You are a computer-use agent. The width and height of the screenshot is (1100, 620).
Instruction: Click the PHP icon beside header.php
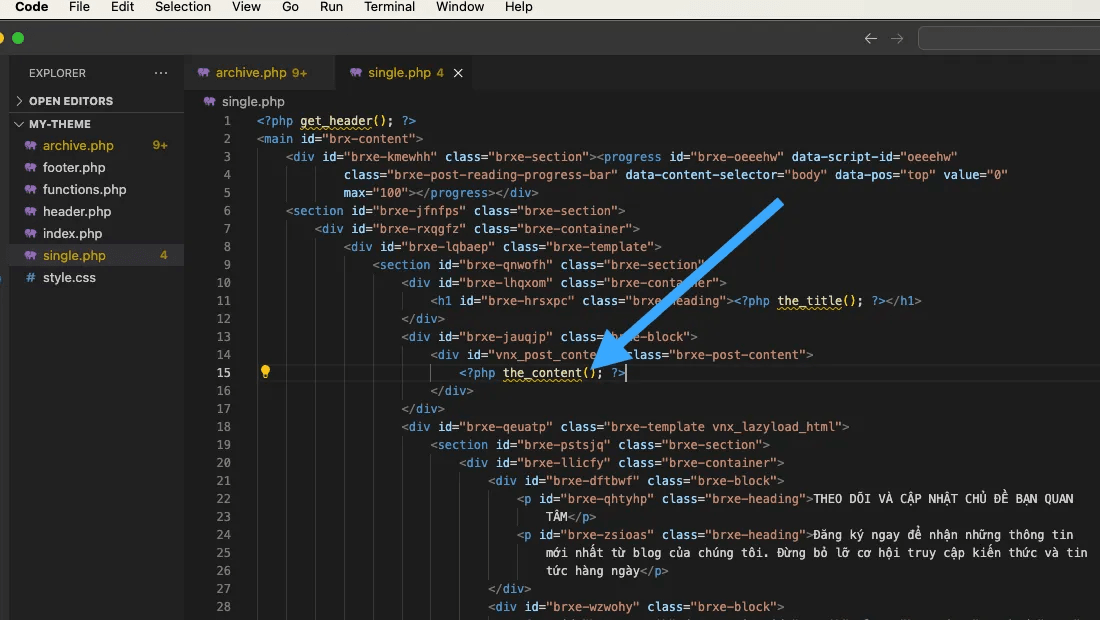point(30,212)
